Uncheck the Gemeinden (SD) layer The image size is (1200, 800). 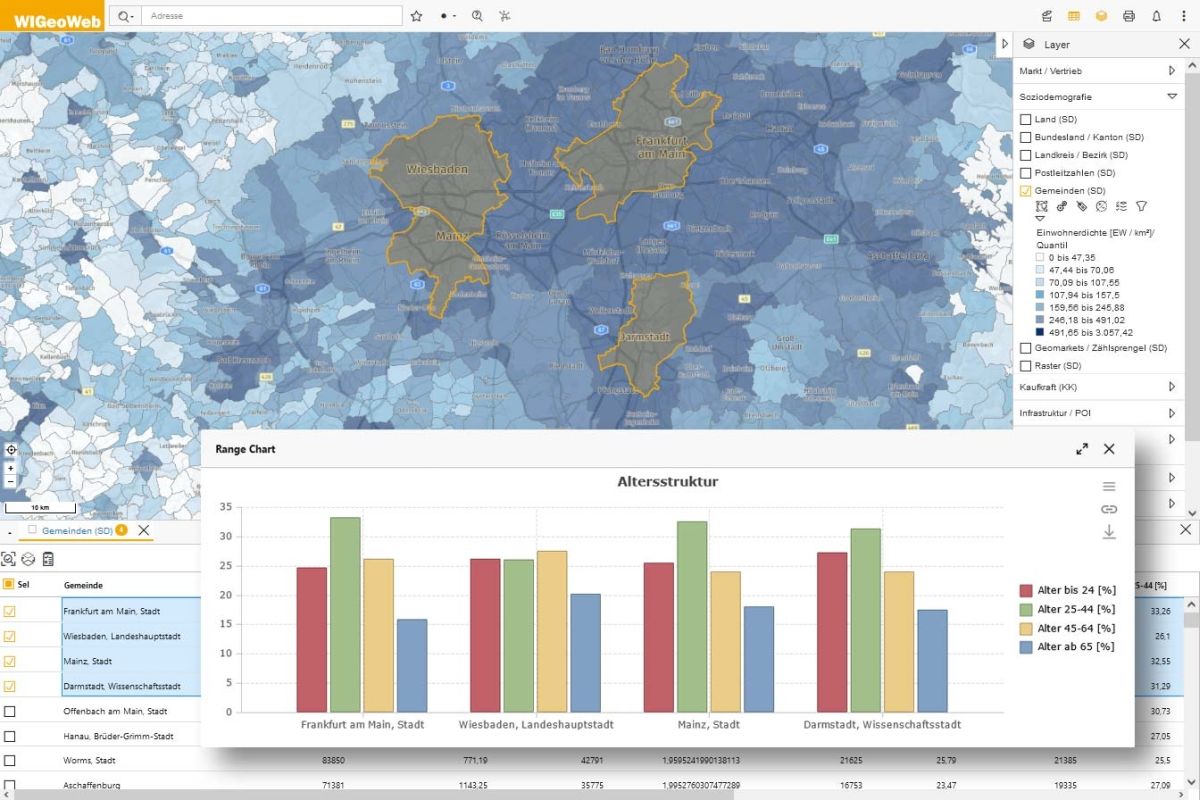1025,190
